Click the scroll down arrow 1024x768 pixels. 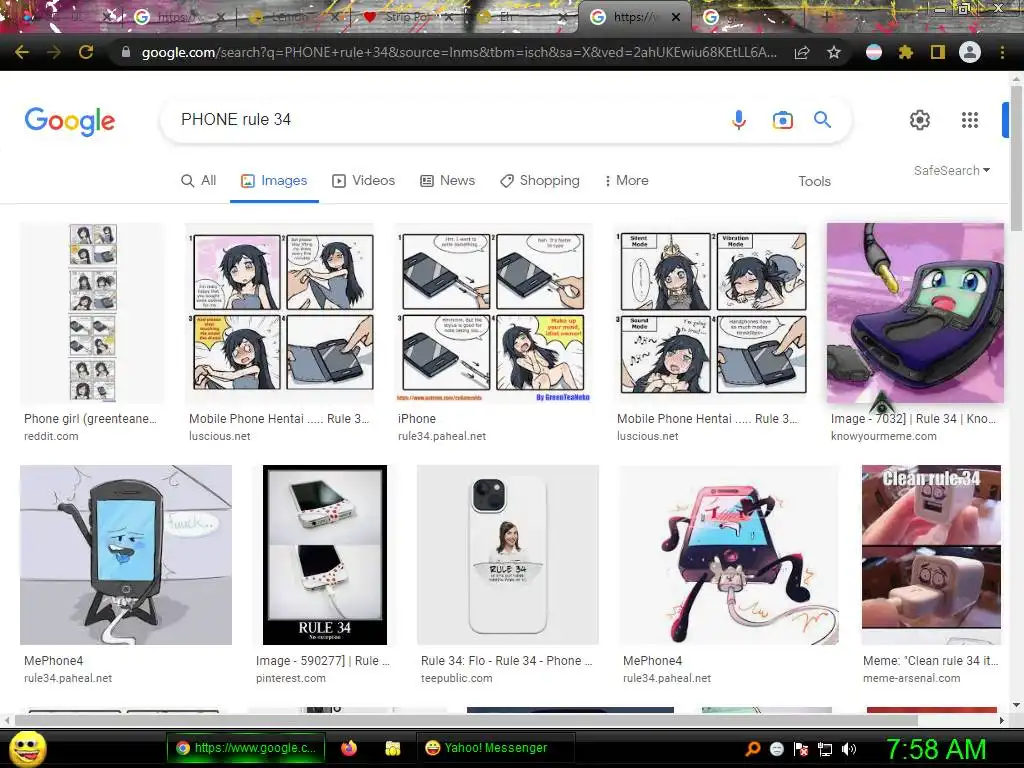coord(1016,705)
